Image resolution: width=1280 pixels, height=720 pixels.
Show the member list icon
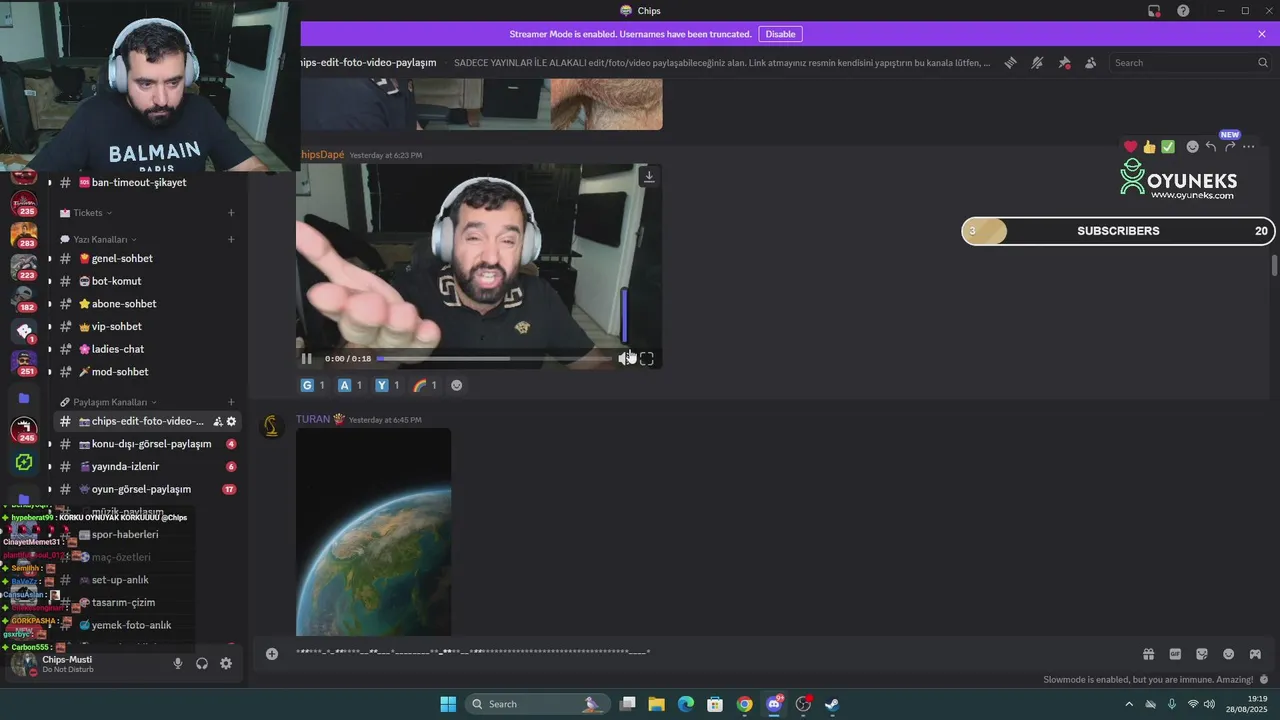tap(1090, 62)
